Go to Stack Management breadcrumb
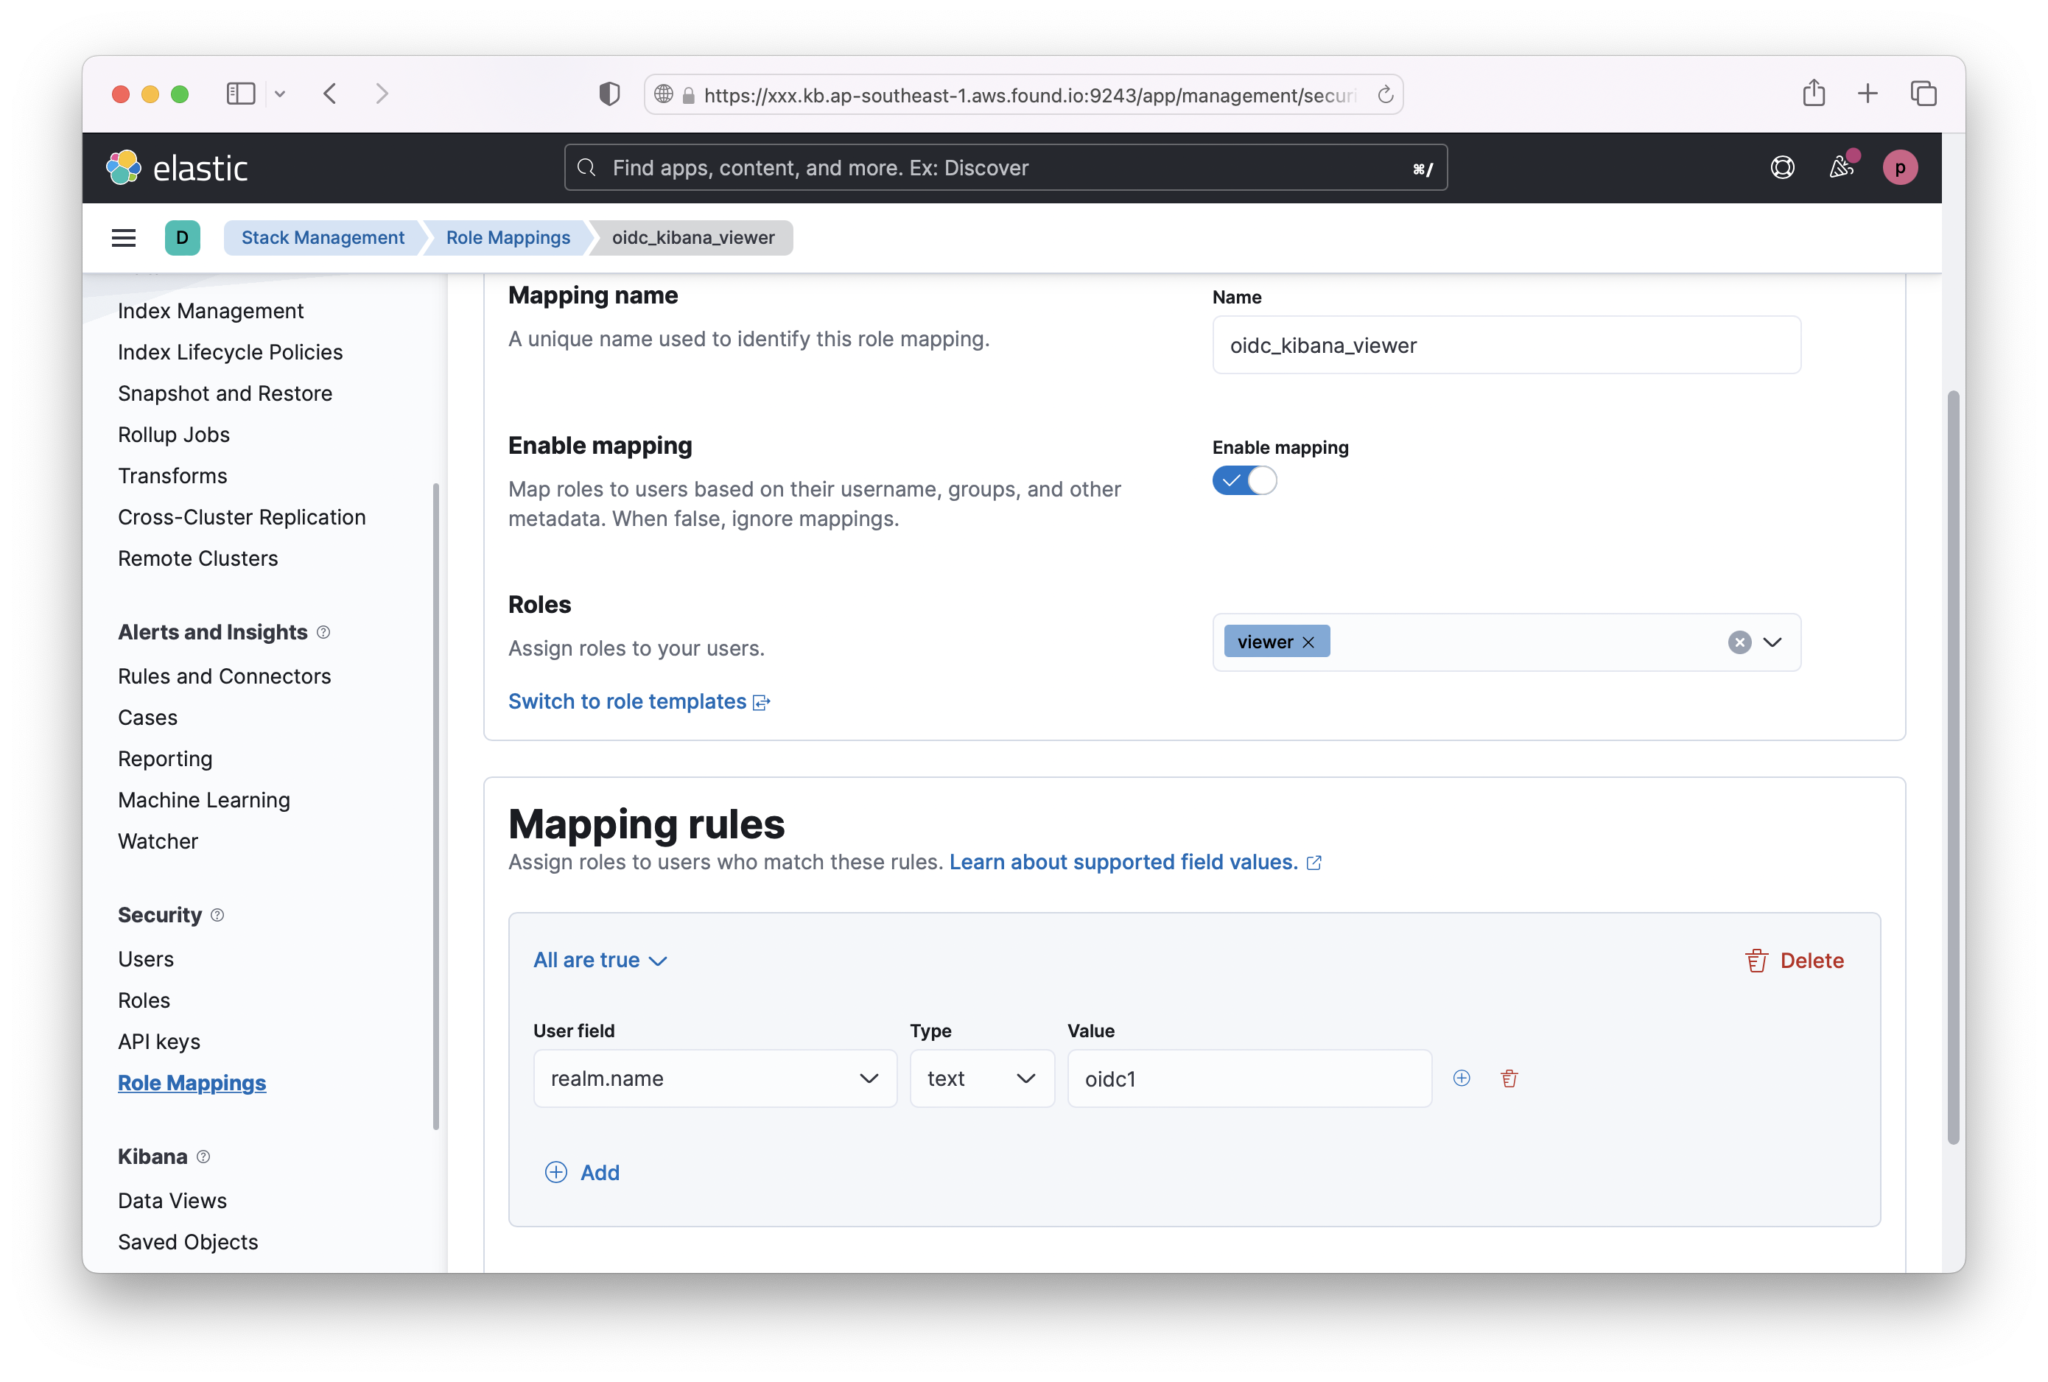The image size is (2048, 1382). (x=322, y=237)
